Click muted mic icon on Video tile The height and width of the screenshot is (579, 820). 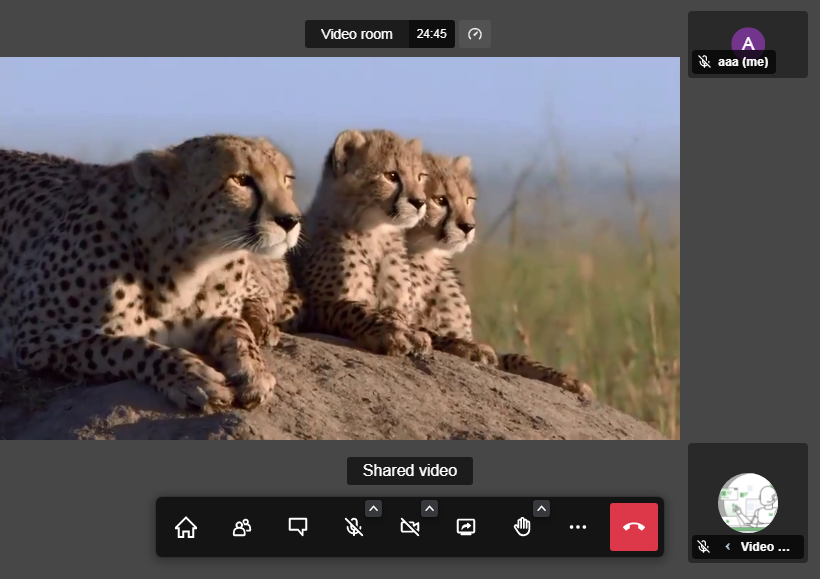tap(704, 547)
